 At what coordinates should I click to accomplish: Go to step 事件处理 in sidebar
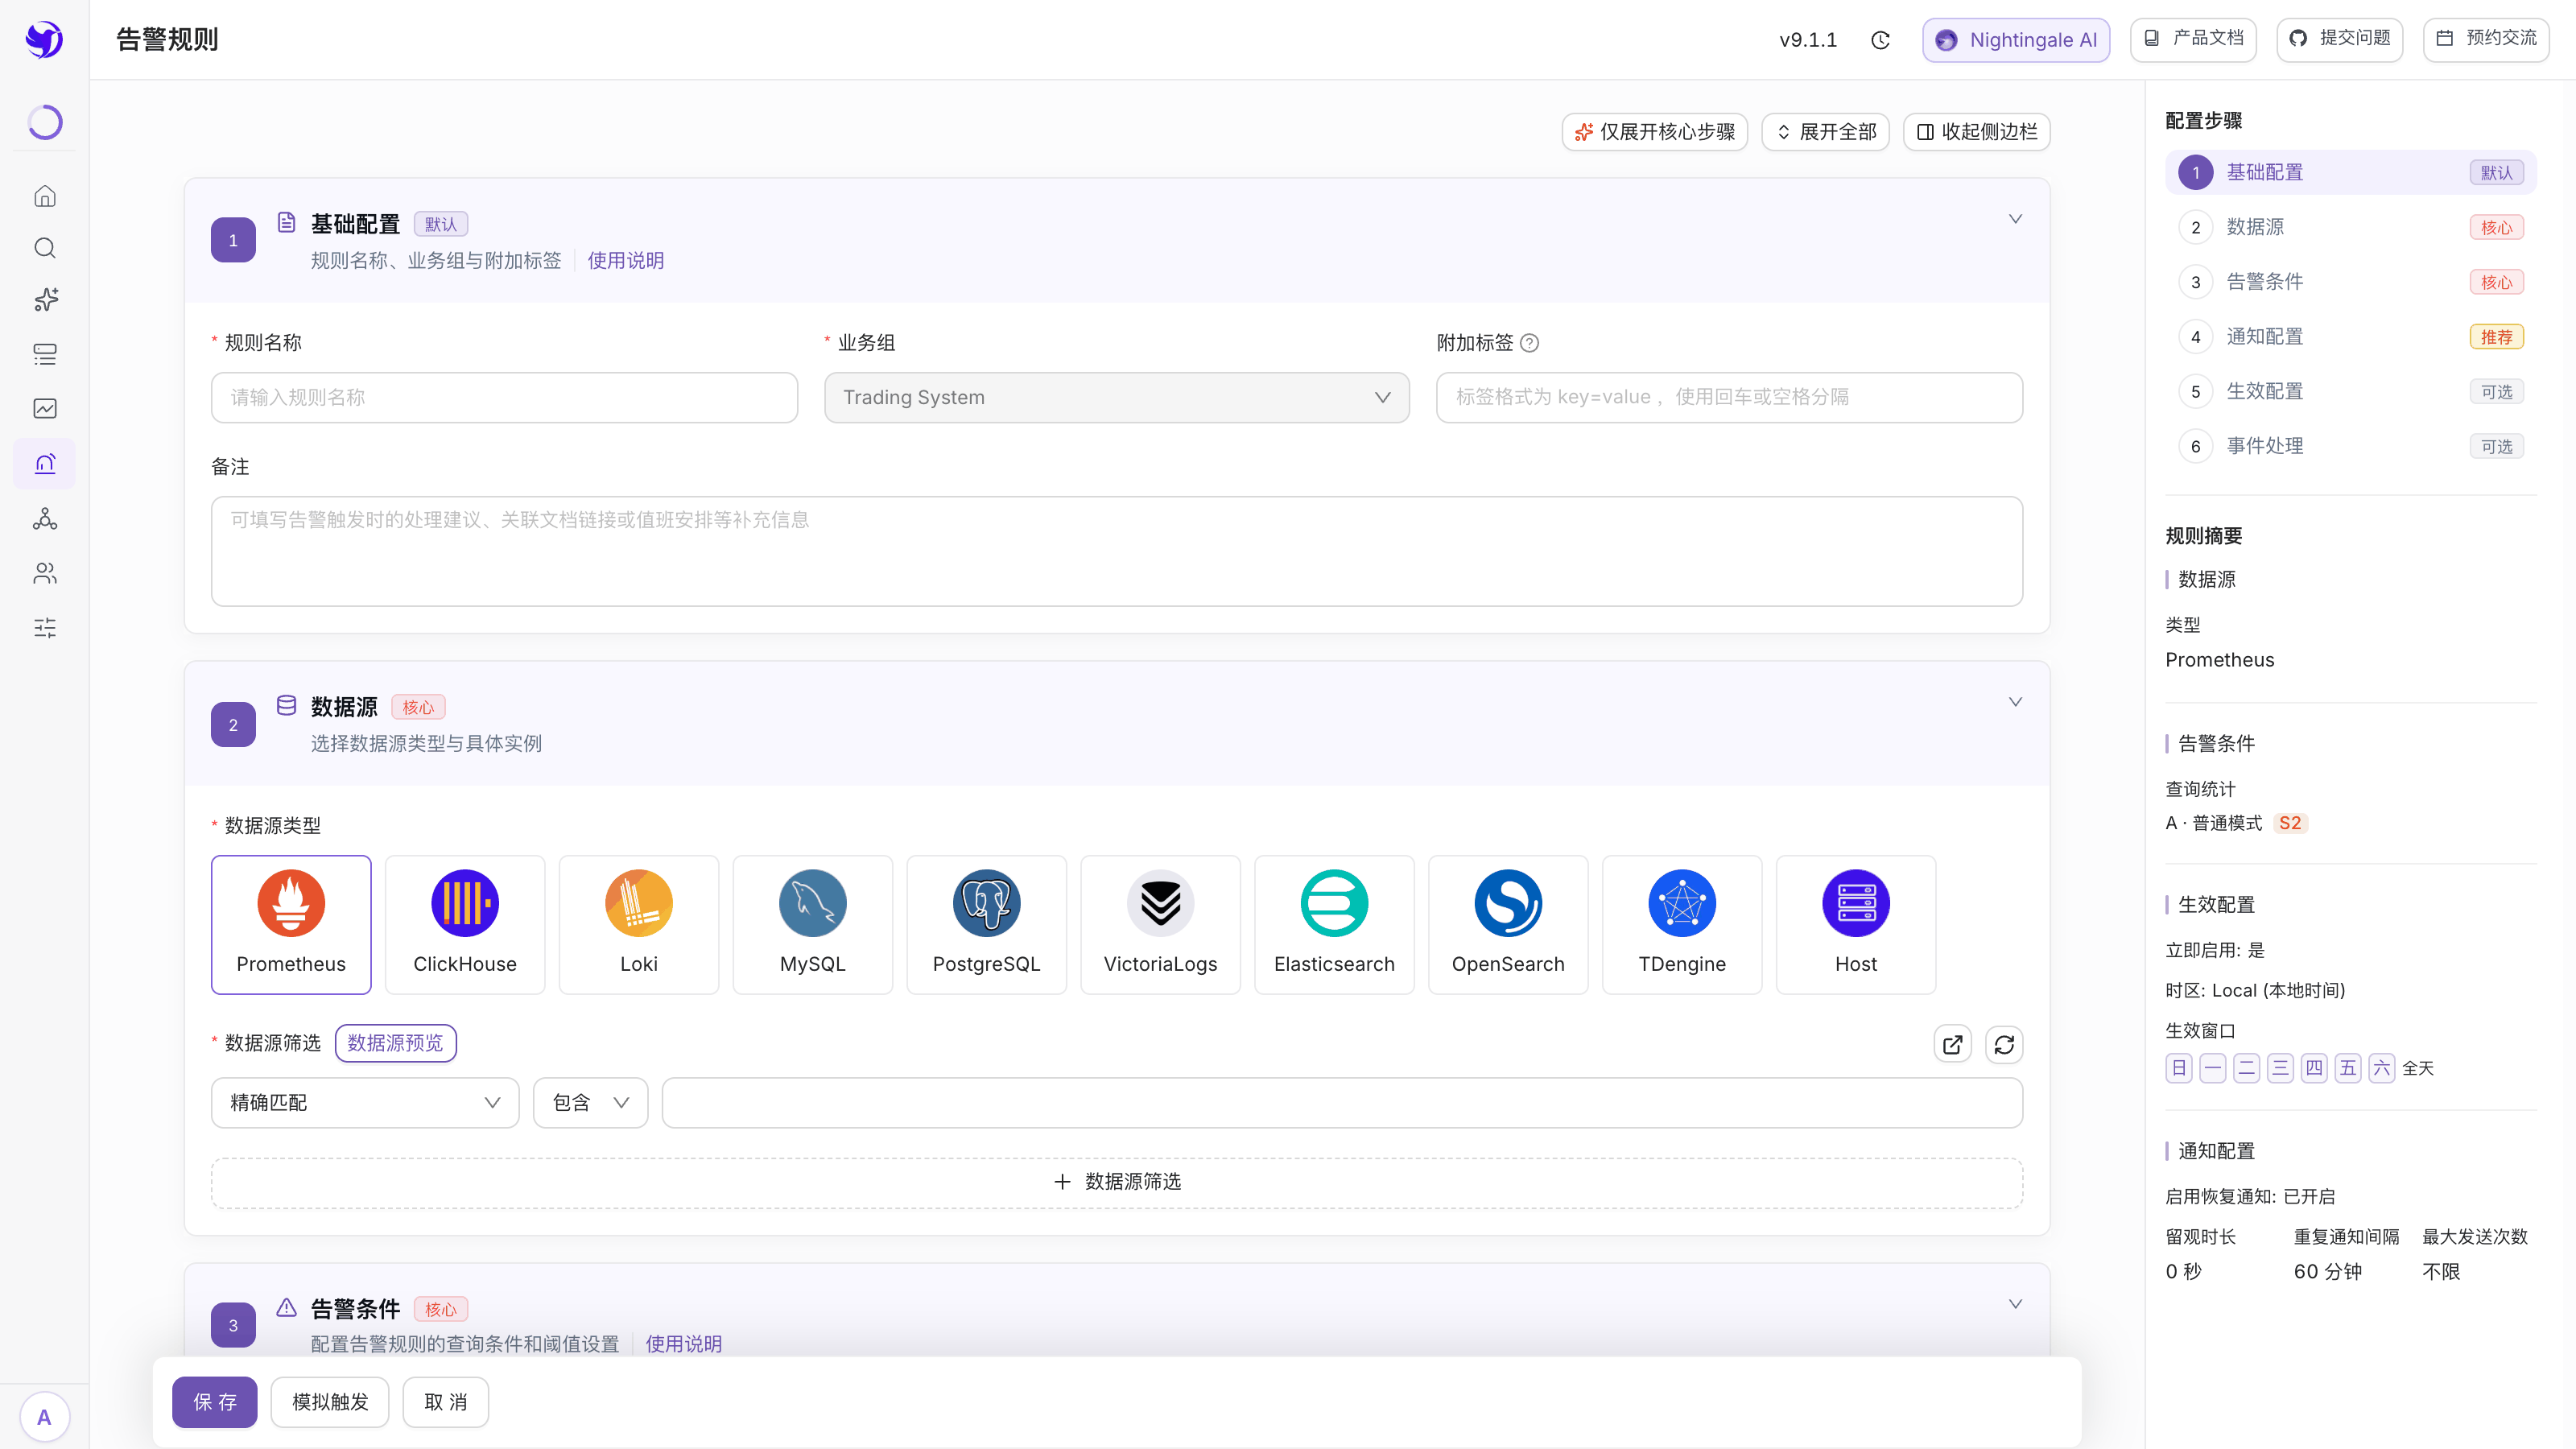point(2351,446)
